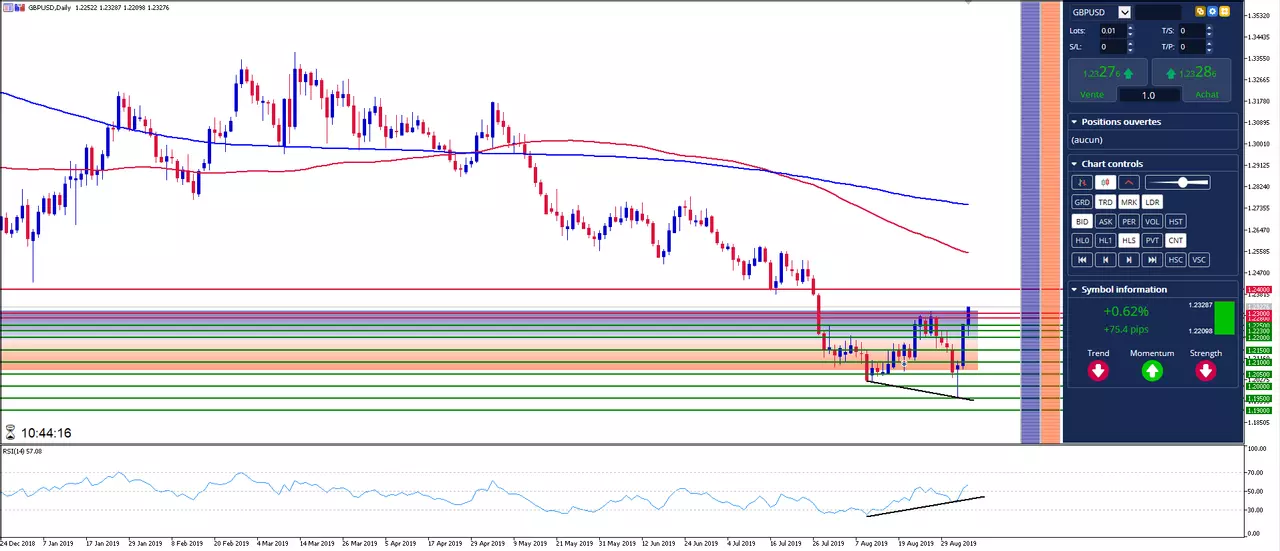Toggle the HL0 option
The image size is (1280, 551).
[x=1082, y=240]
